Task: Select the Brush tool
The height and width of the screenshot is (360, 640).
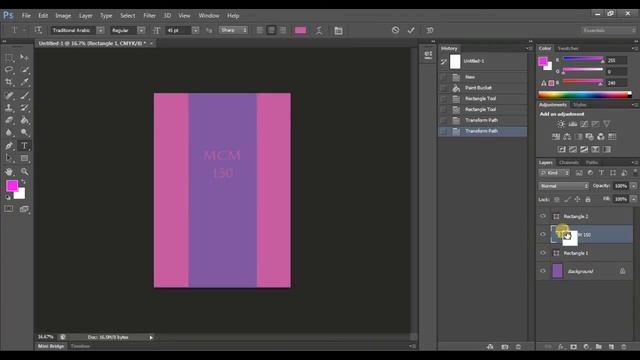Action: [x=24, y=96]
